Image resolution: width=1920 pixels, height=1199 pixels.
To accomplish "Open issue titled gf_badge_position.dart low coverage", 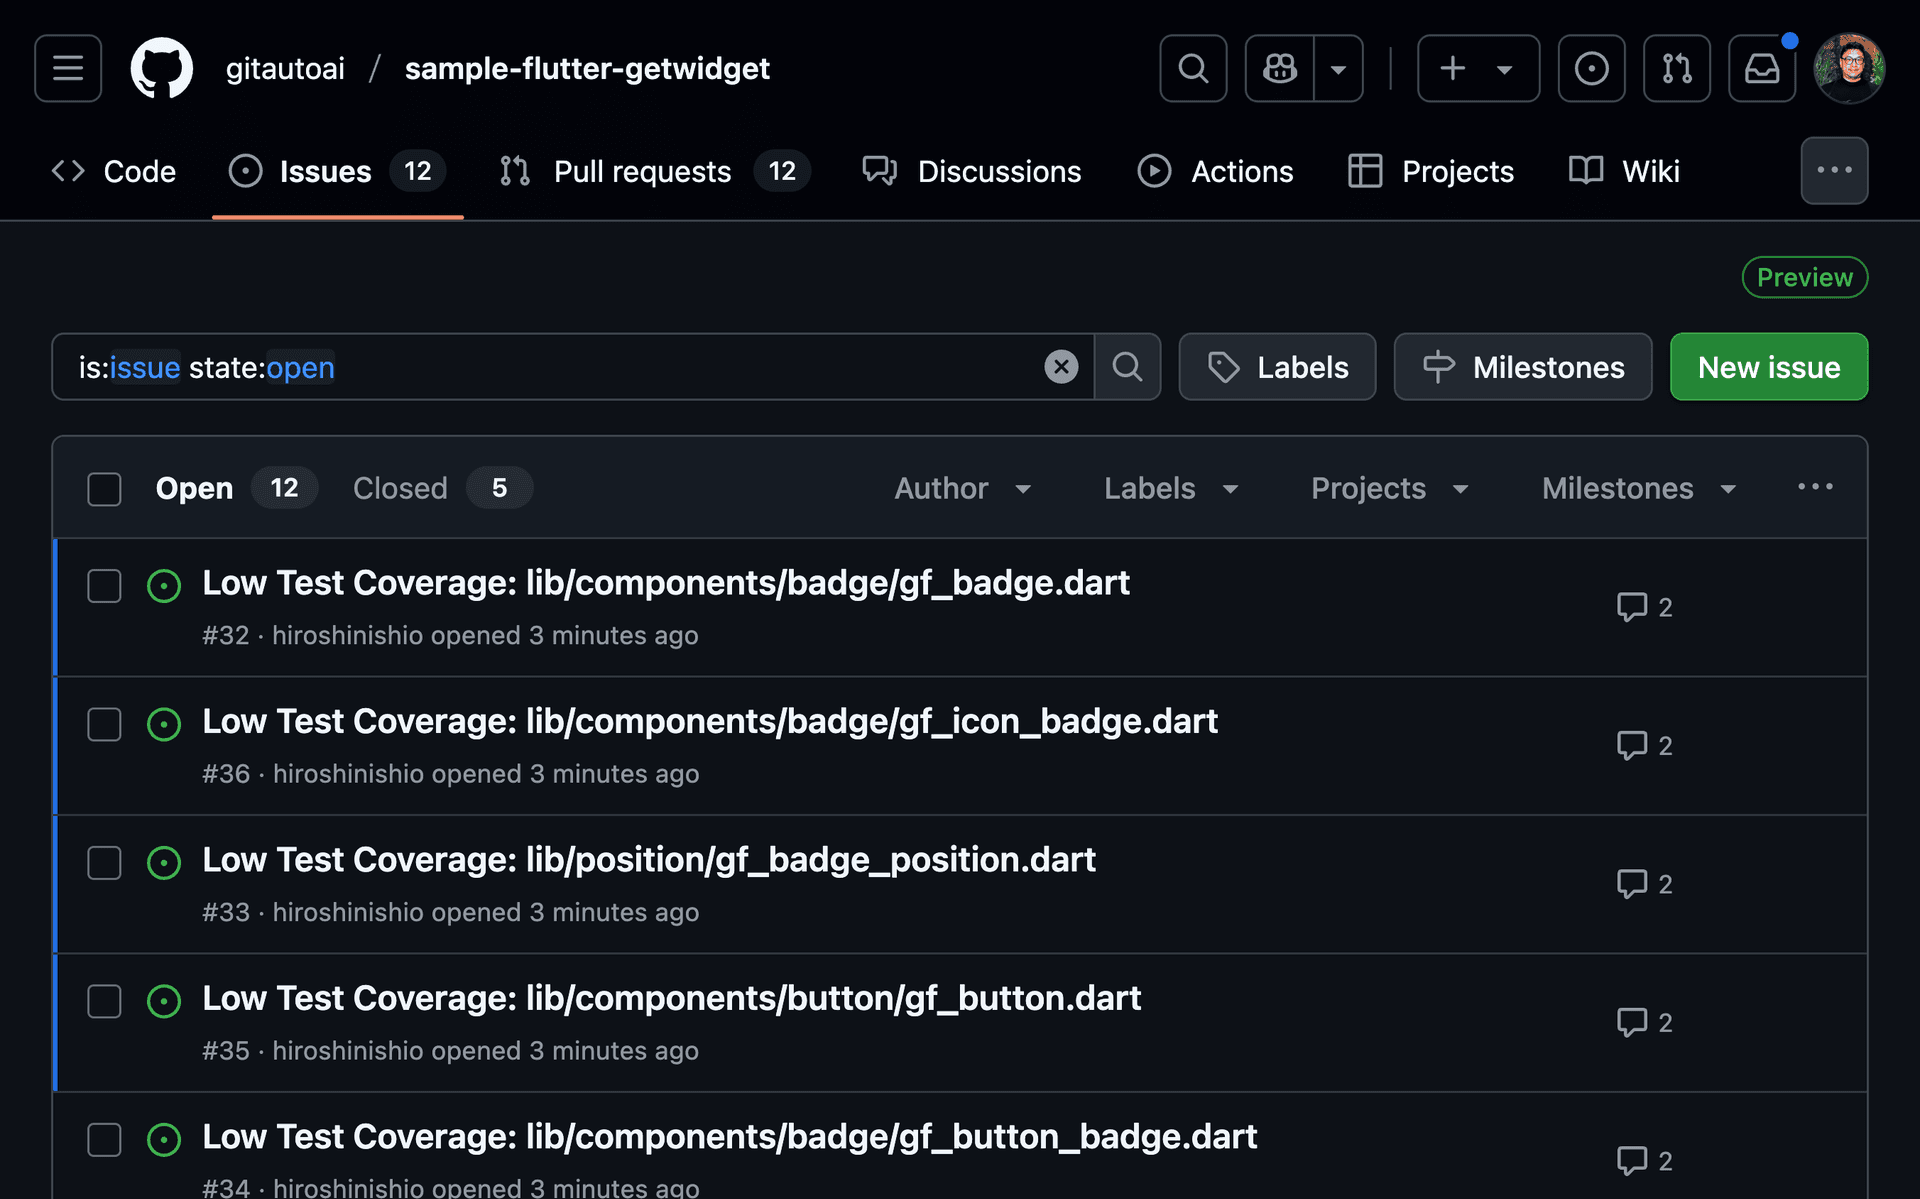I will click(648, 859).
